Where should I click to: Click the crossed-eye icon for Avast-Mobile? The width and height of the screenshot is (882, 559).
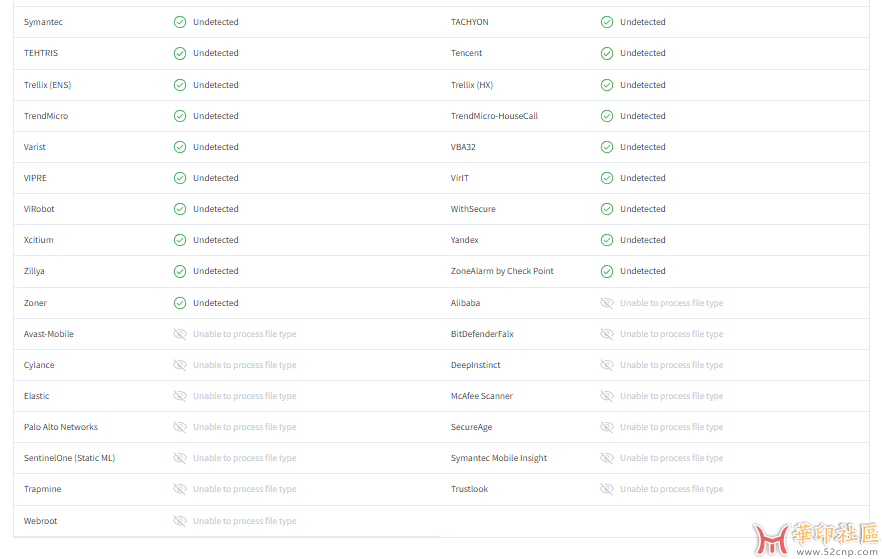[x=179, y=334]
